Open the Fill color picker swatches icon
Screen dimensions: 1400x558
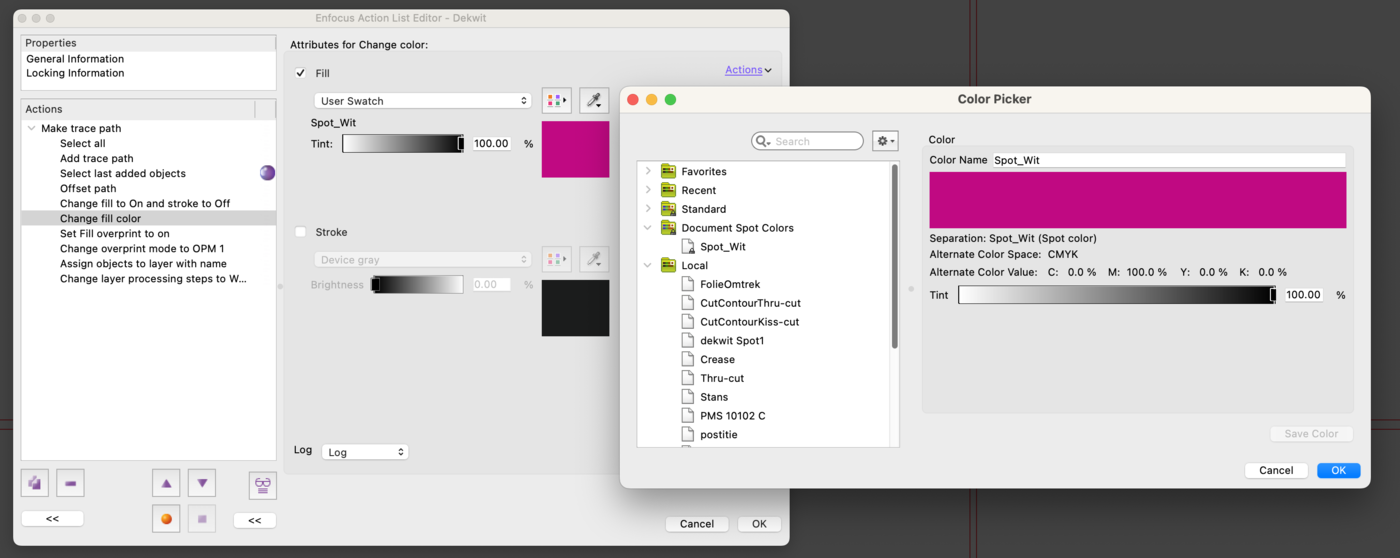[556, 100]
